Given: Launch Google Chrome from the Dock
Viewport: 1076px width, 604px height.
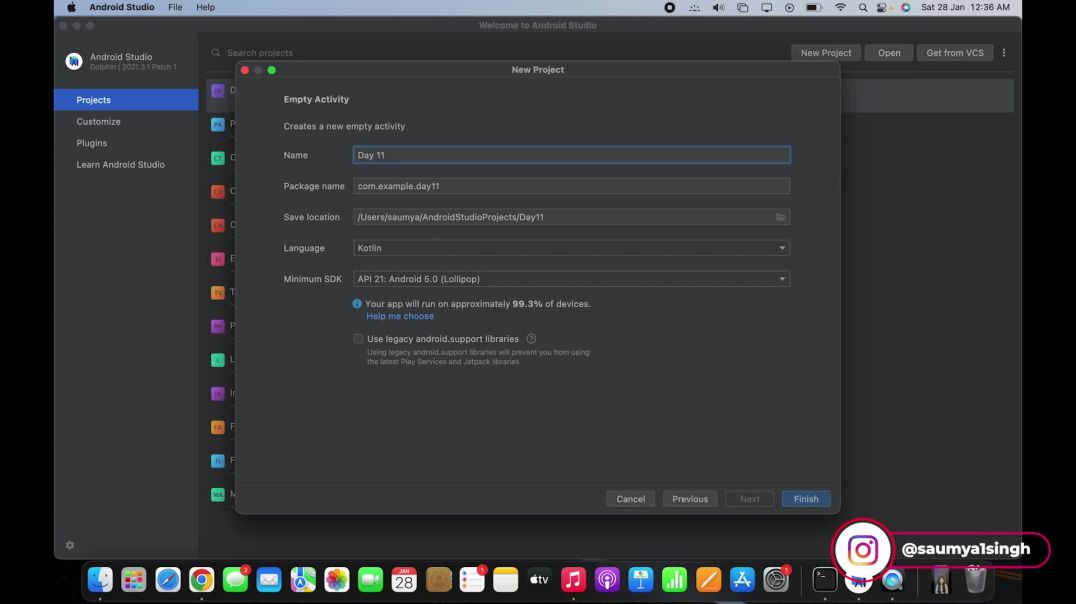Looking at the screenshot, I should point(201,579).
